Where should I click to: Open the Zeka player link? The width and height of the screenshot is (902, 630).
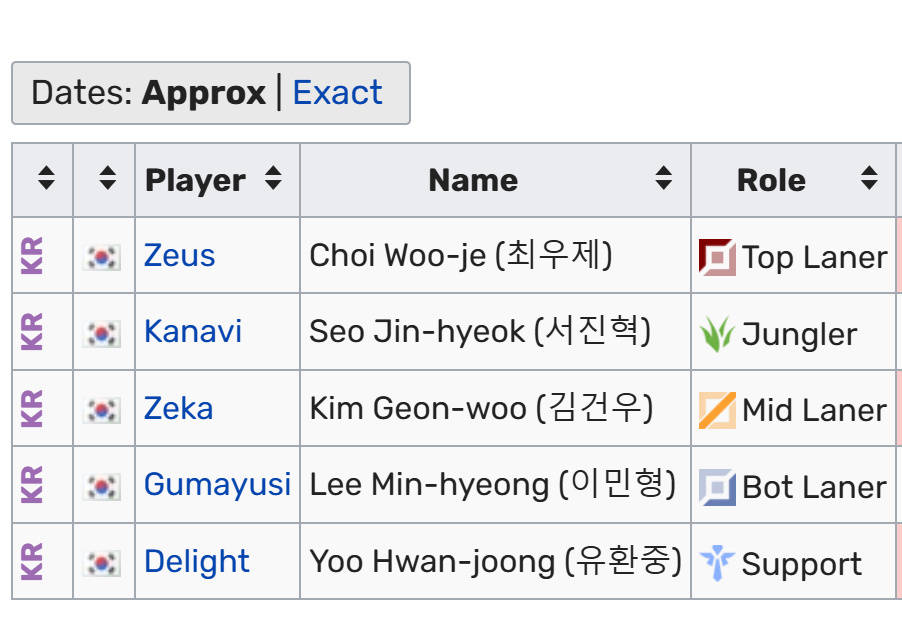click(178, 409)
